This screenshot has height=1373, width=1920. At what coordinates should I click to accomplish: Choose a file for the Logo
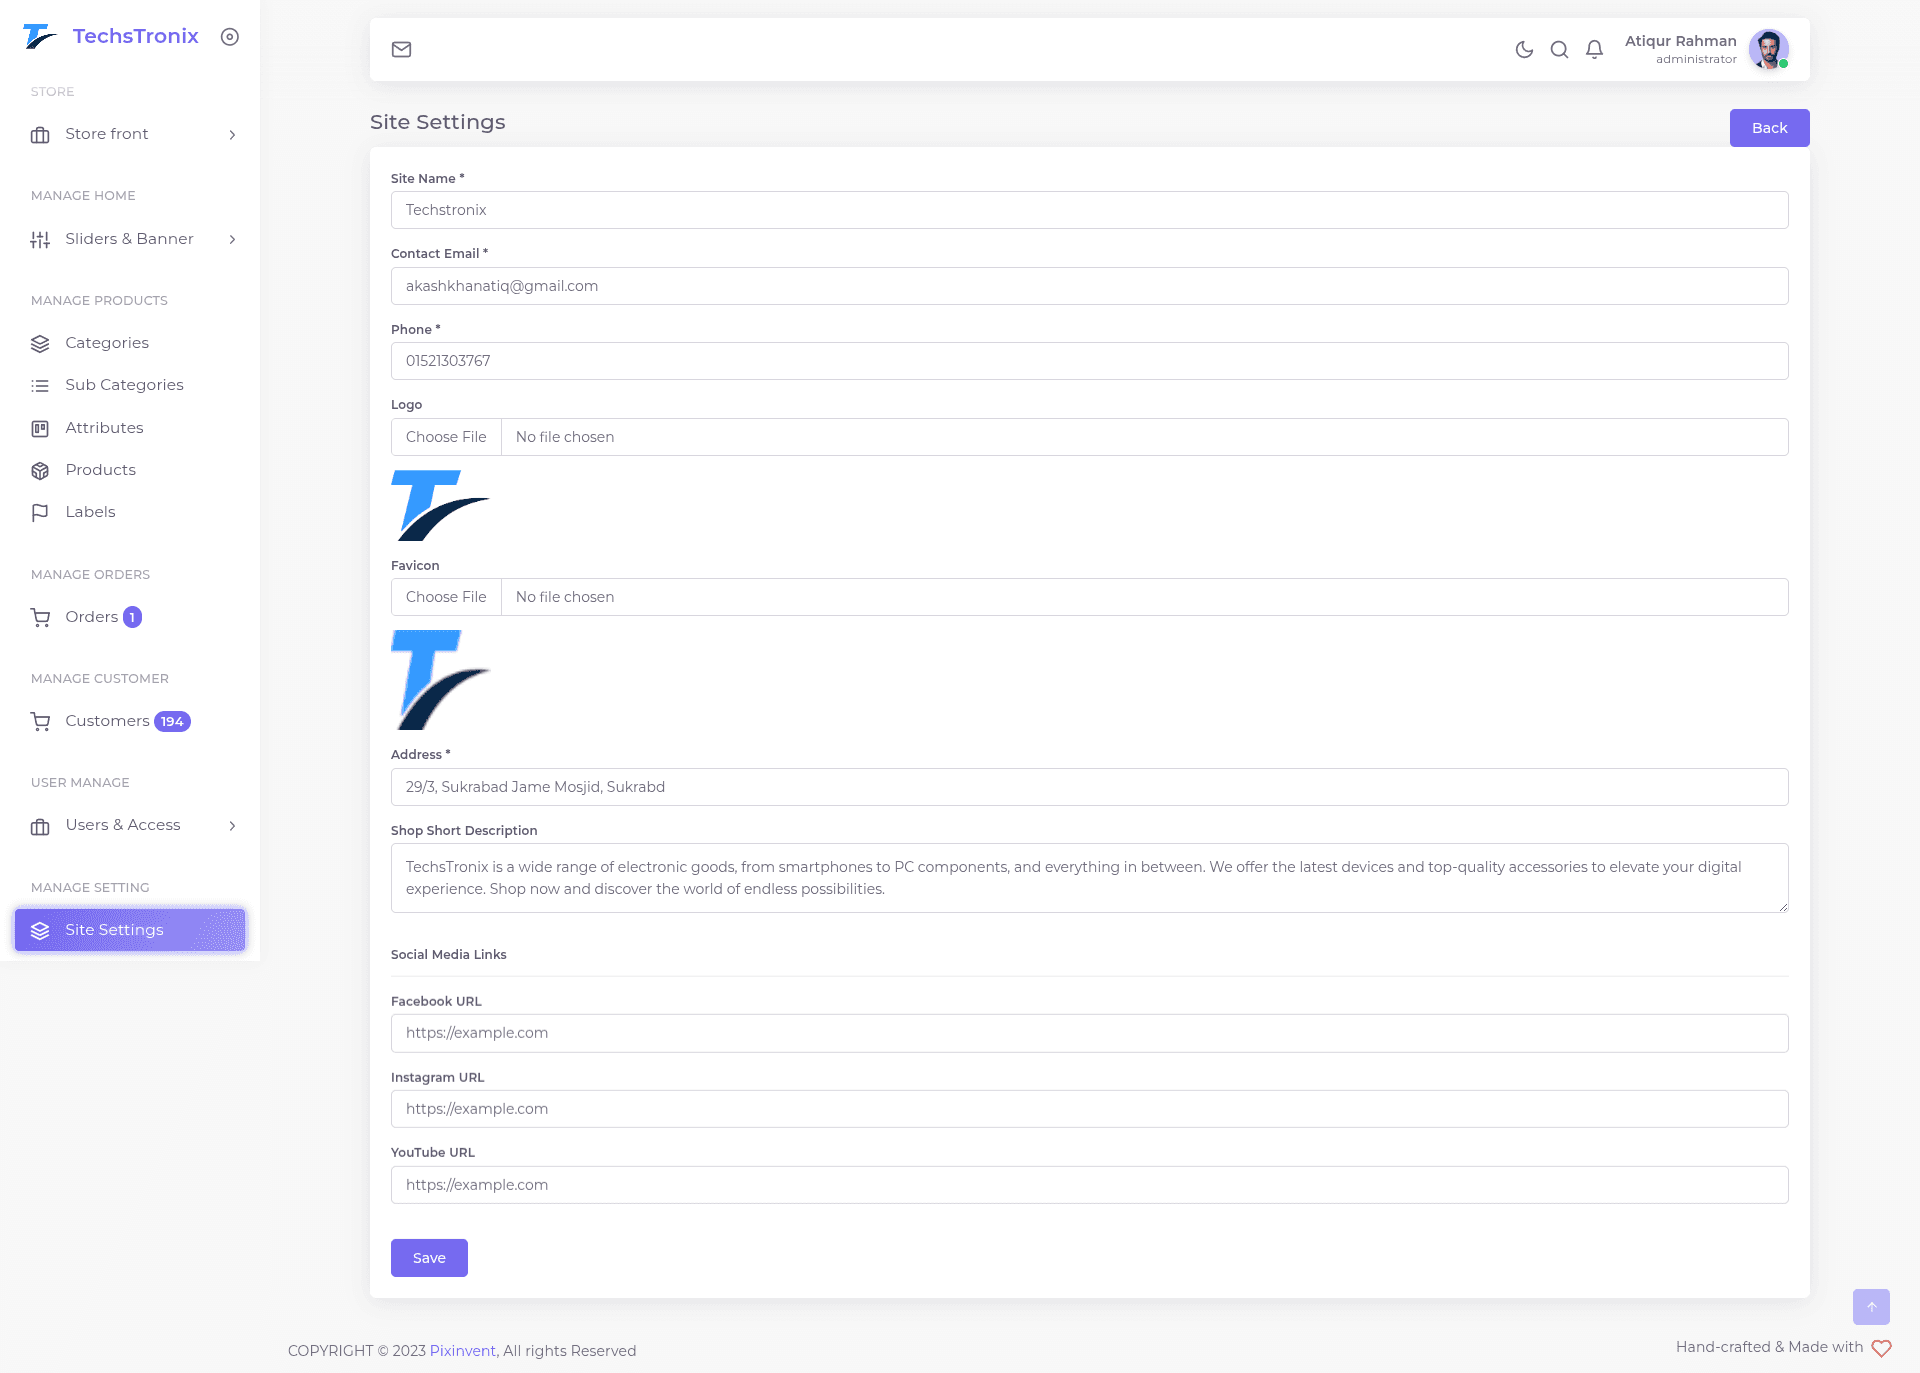point(446,437)
